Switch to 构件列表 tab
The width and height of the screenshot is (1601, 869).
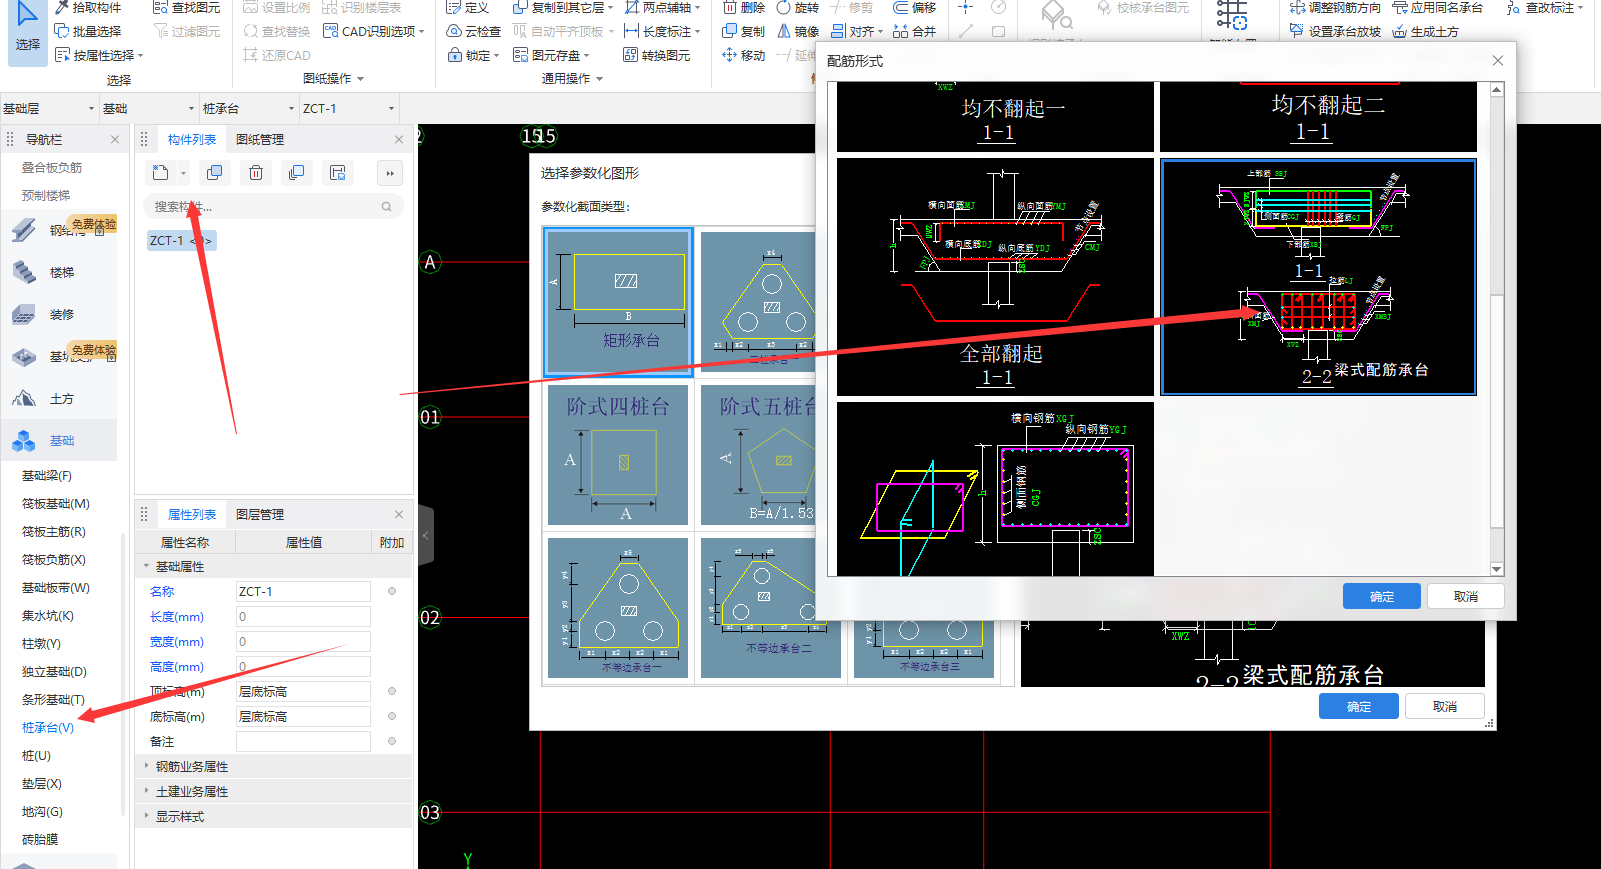point(191,139)
